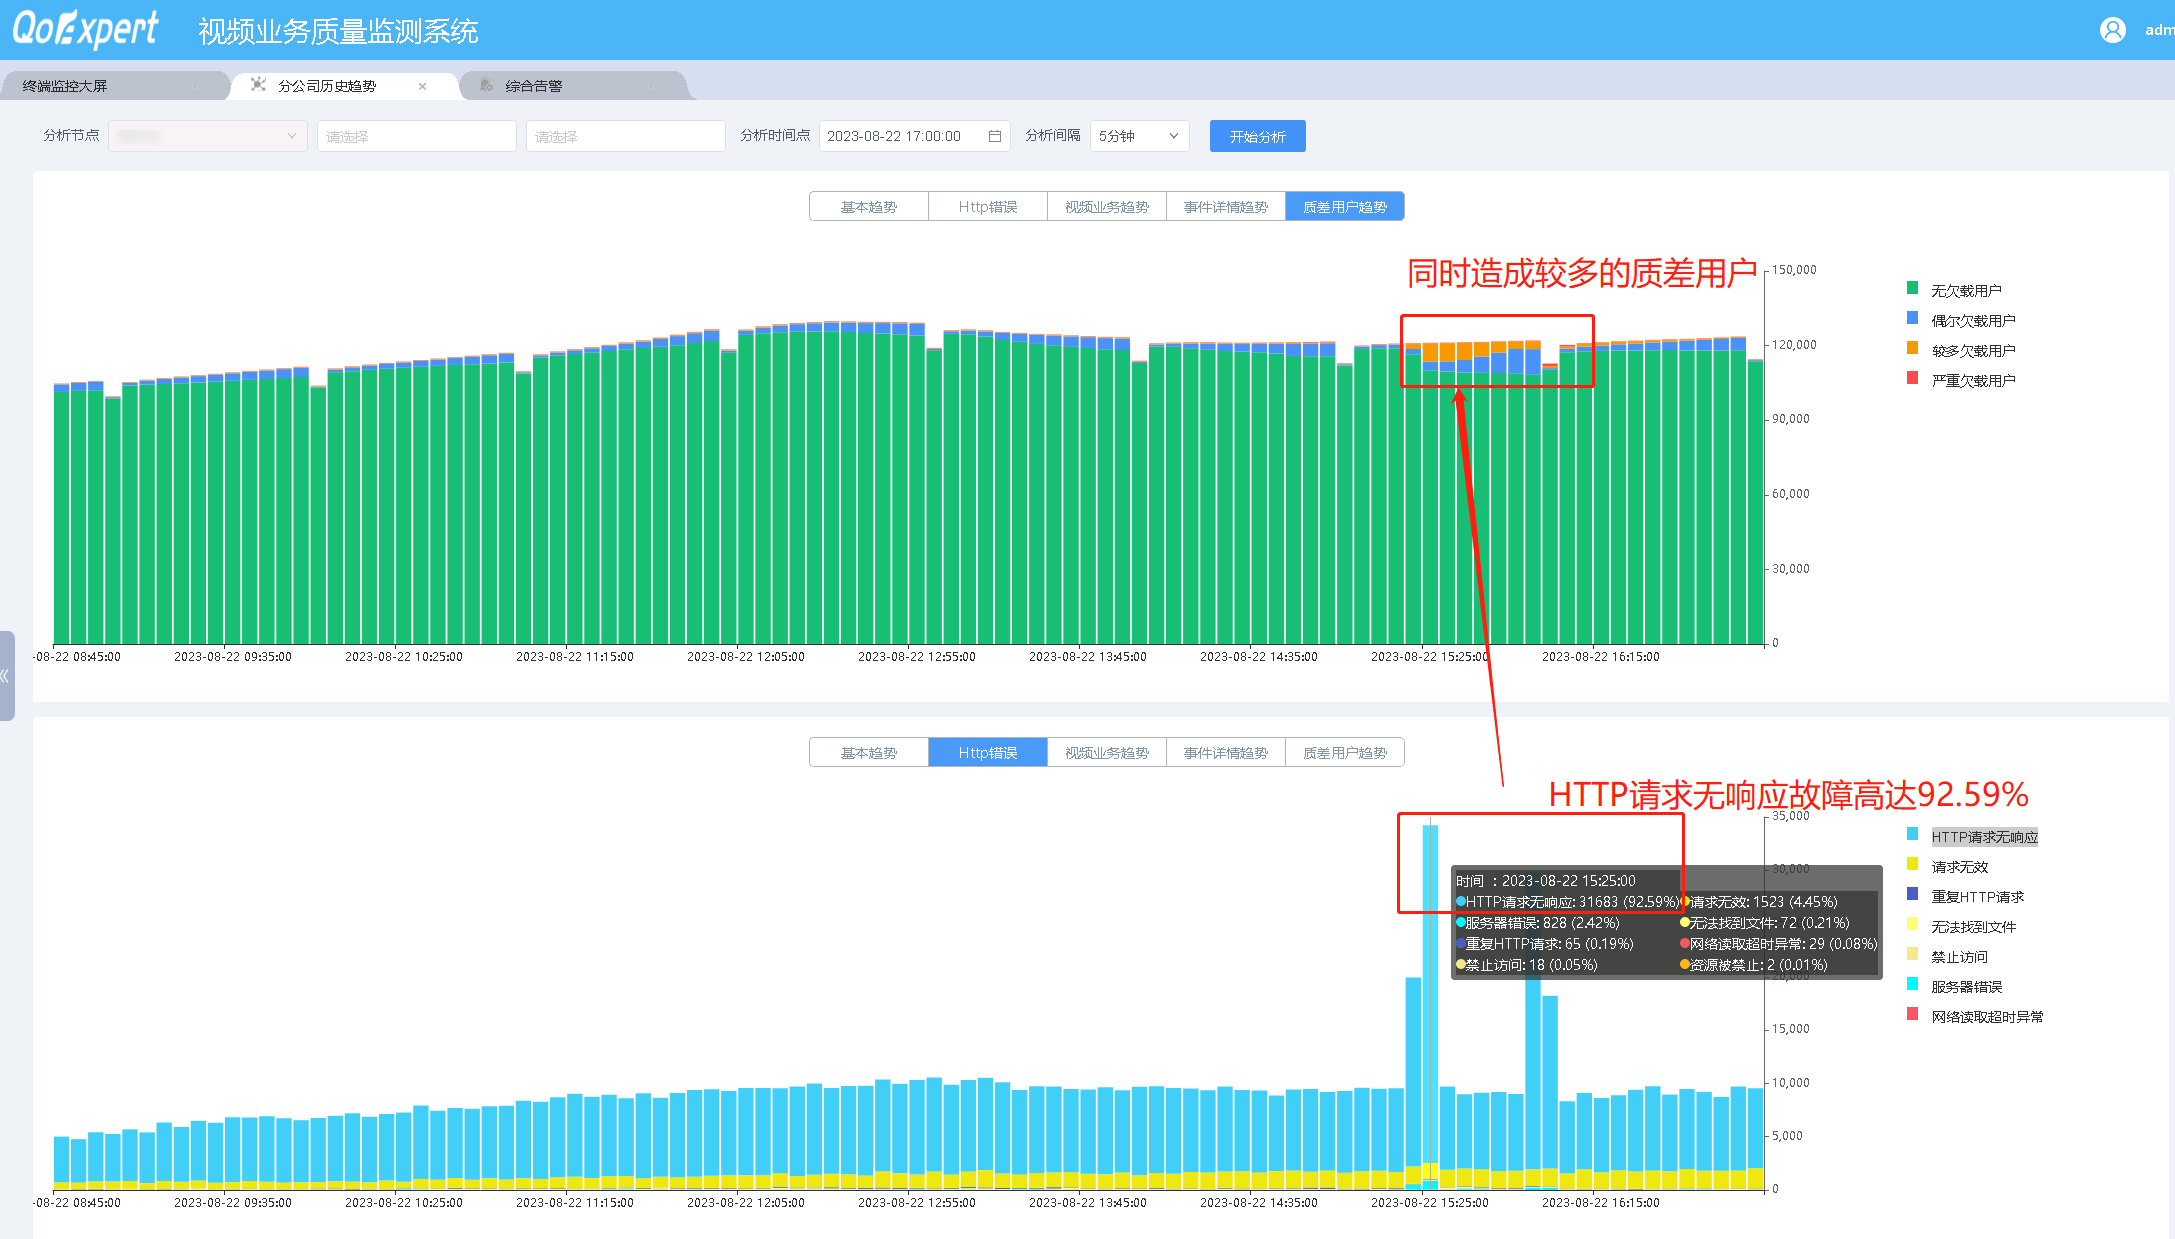This screenshot has height=1239, width=2175.
Task: Click the calendar icon in the time field
Action: pyautogui.click(x=994, y=136)
